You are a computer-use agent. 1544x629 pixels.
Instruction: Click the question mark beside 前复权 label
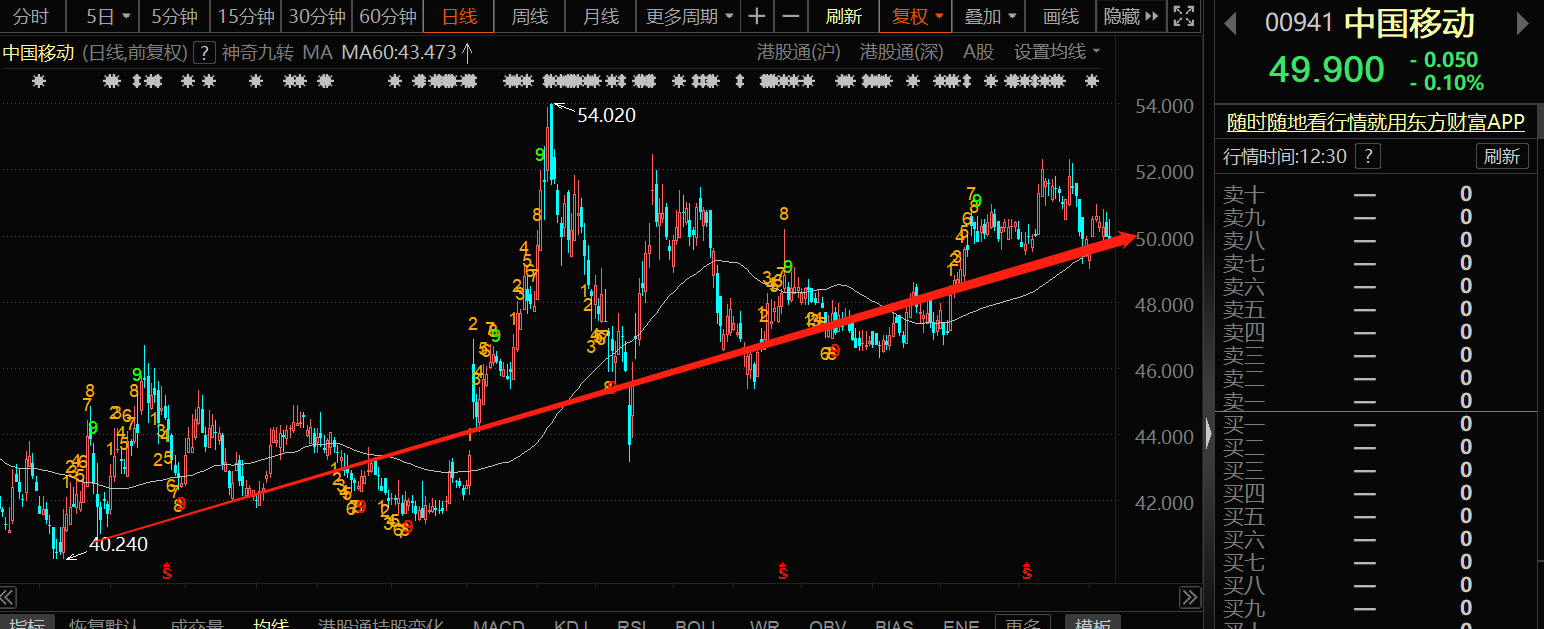pyautogui.click(x=204, y=53)
